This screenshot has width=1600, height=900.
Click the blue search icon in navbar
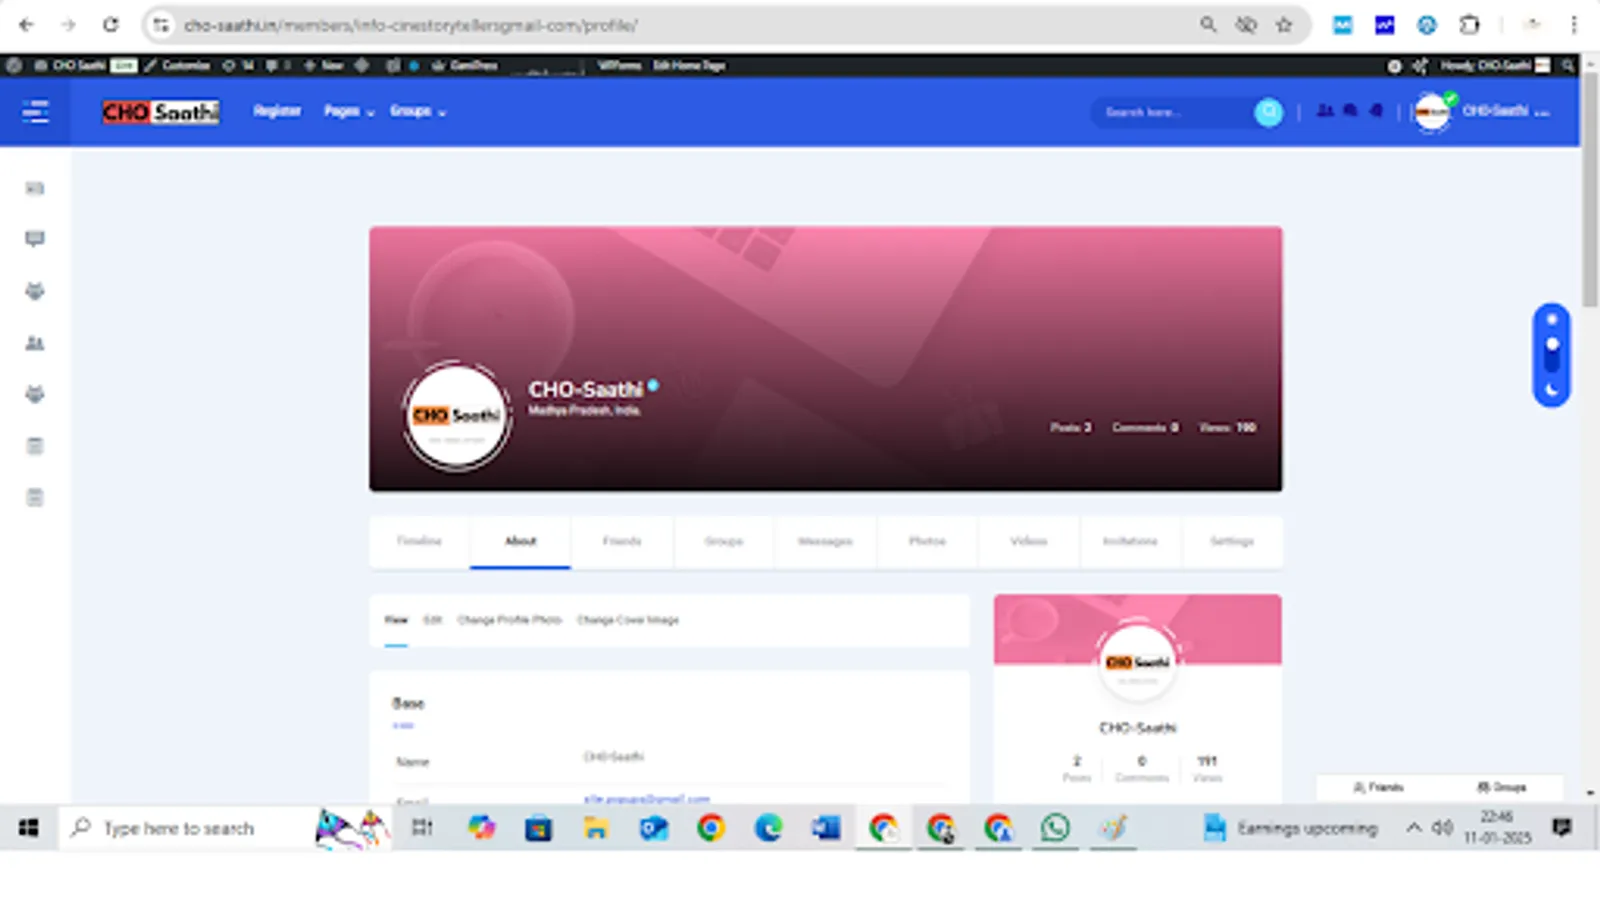pos(1268,112)
